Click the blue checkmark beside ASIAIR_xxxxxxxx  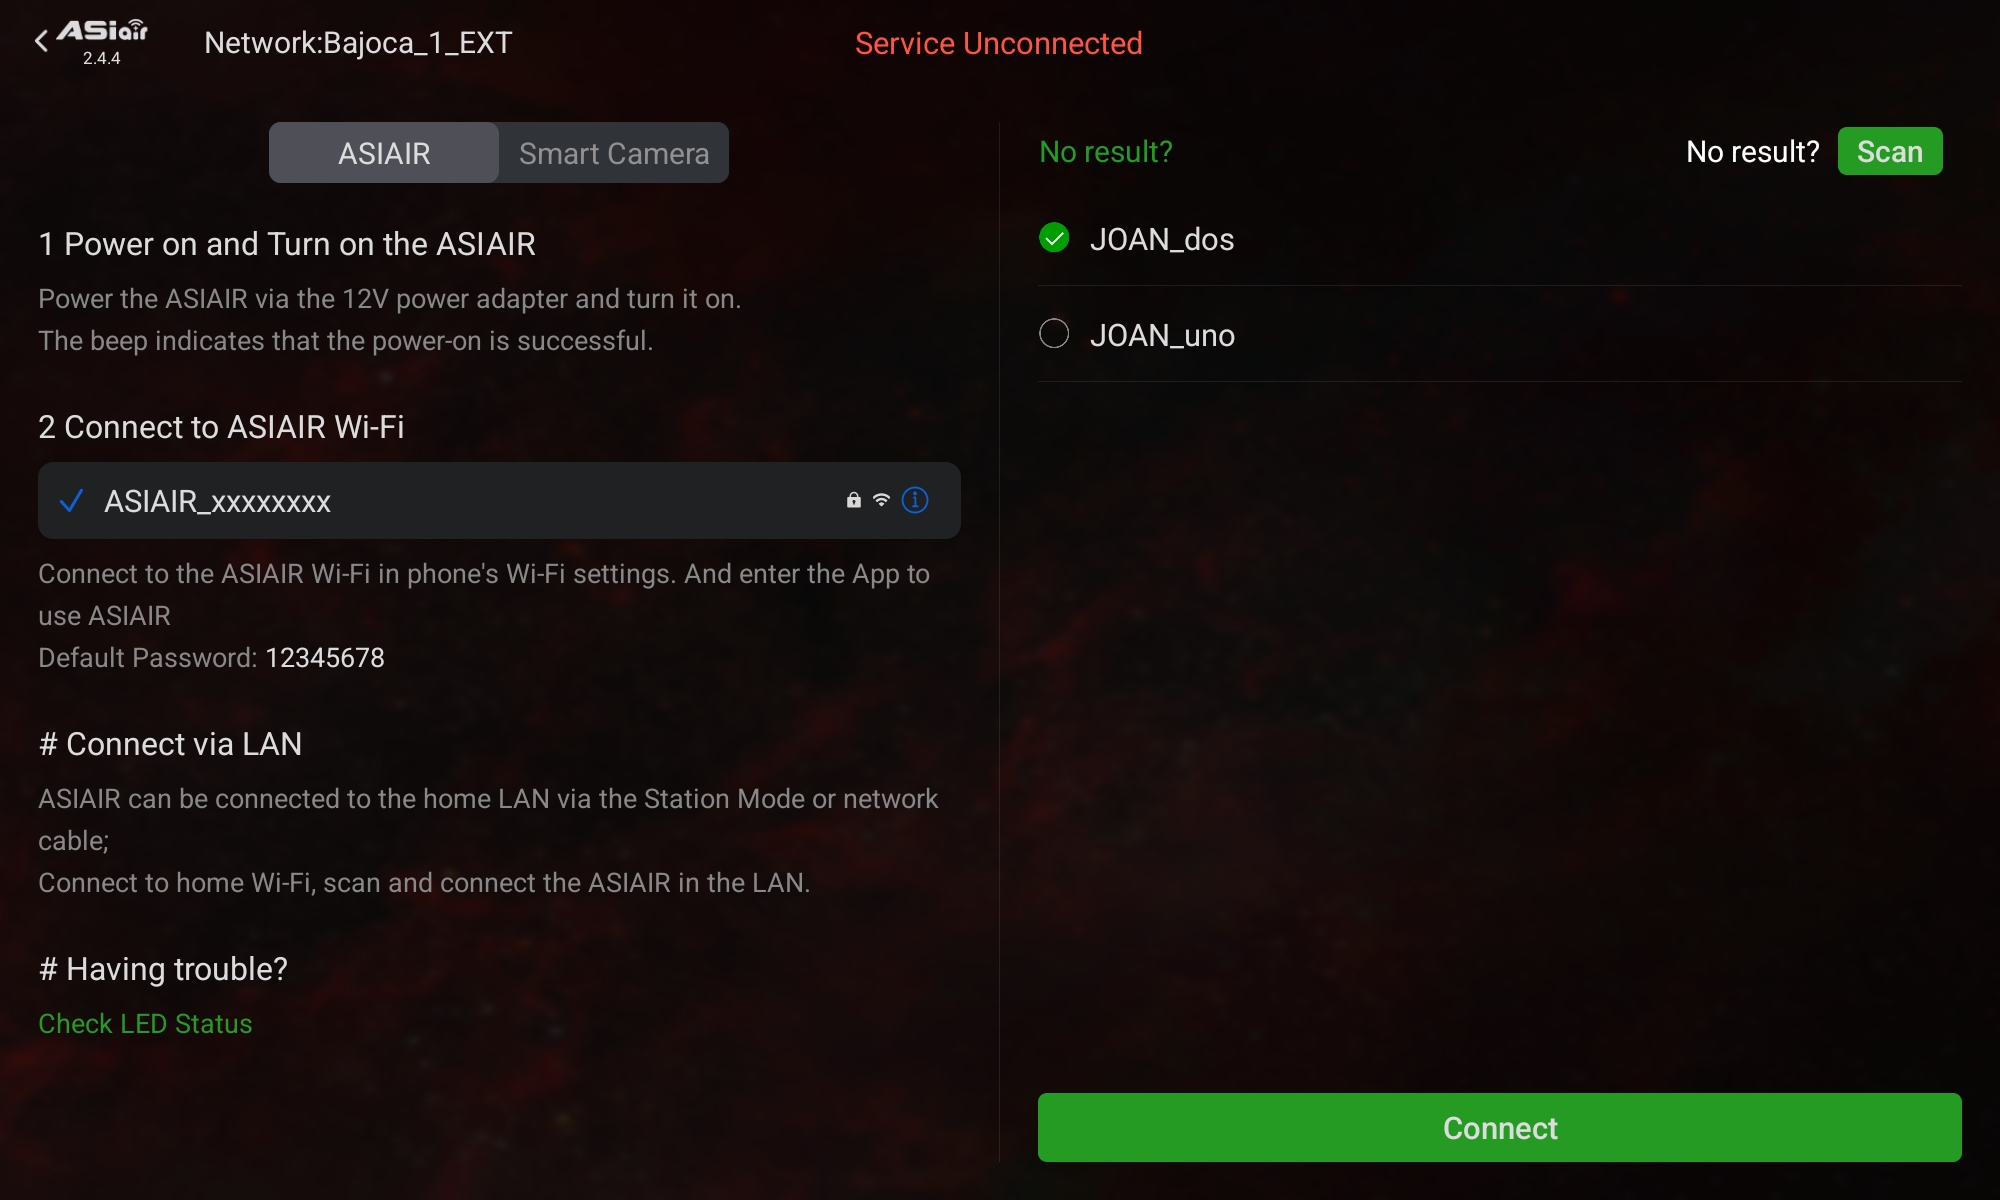[x=71, y=501]
